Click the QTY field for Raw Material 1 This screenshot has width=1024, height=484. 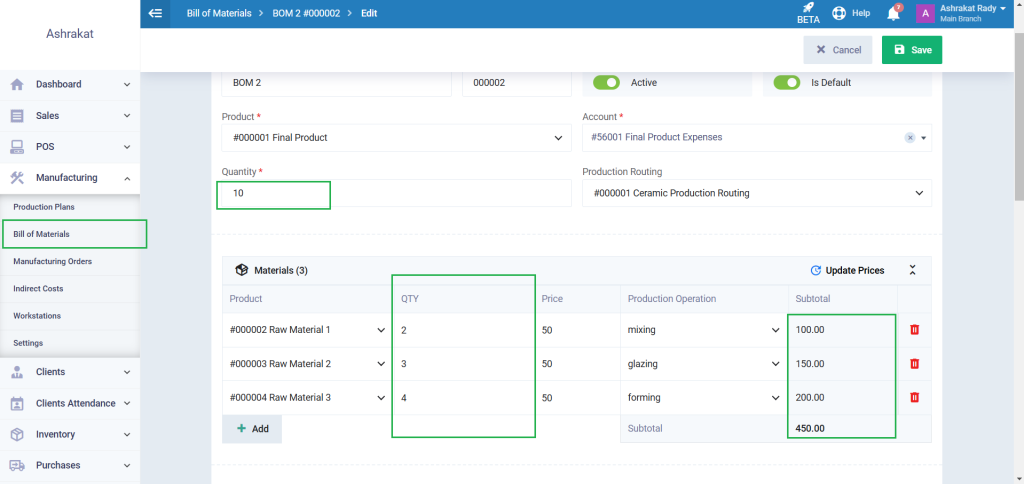[464, 330]
